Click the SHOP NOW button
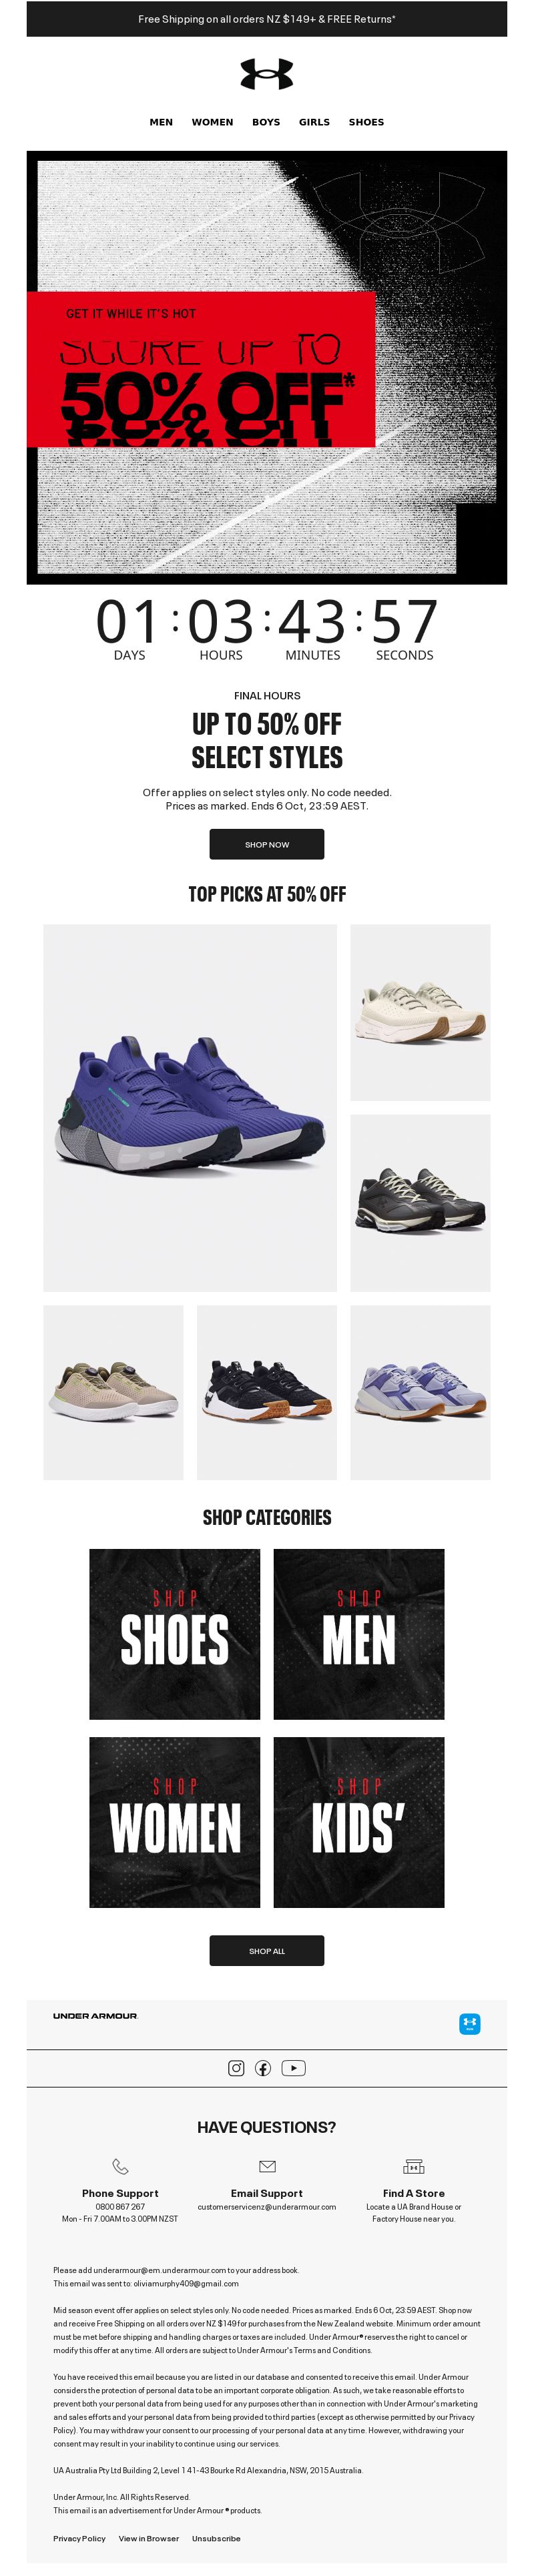The height and width of the screenshot is (2576, 534). 267,844
